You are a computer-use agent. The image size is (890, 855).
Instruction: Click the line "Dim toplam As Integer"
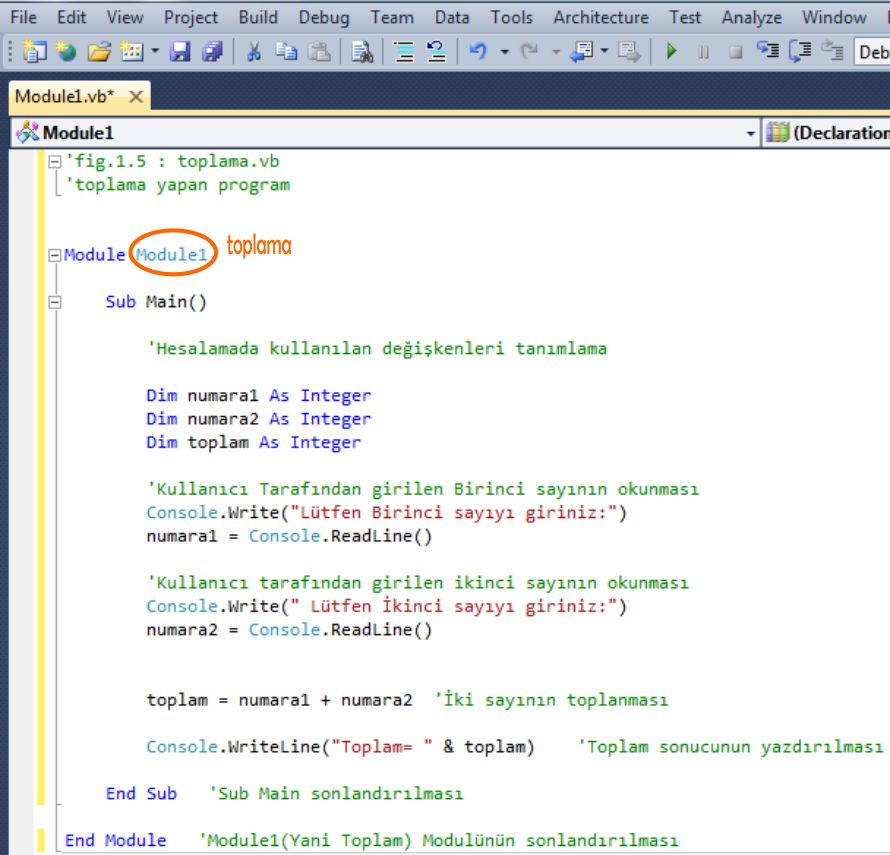click(254, 442)
